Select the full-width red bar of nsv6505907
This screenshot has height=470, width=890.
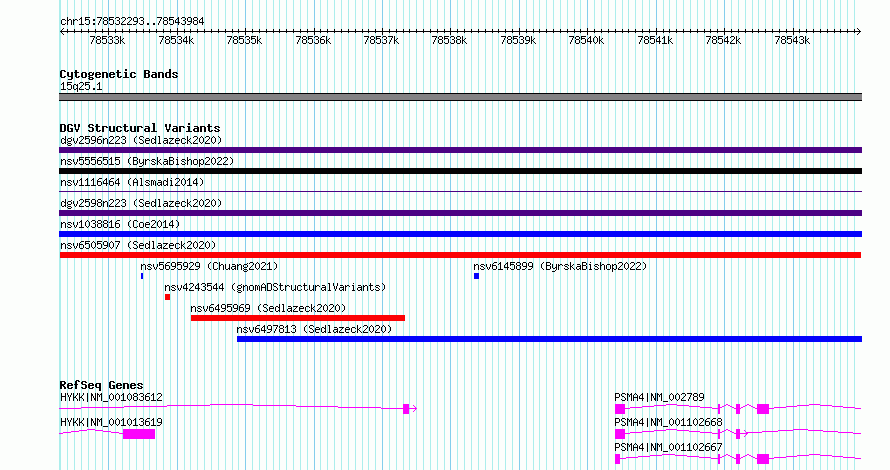click(x=460, y=255)
